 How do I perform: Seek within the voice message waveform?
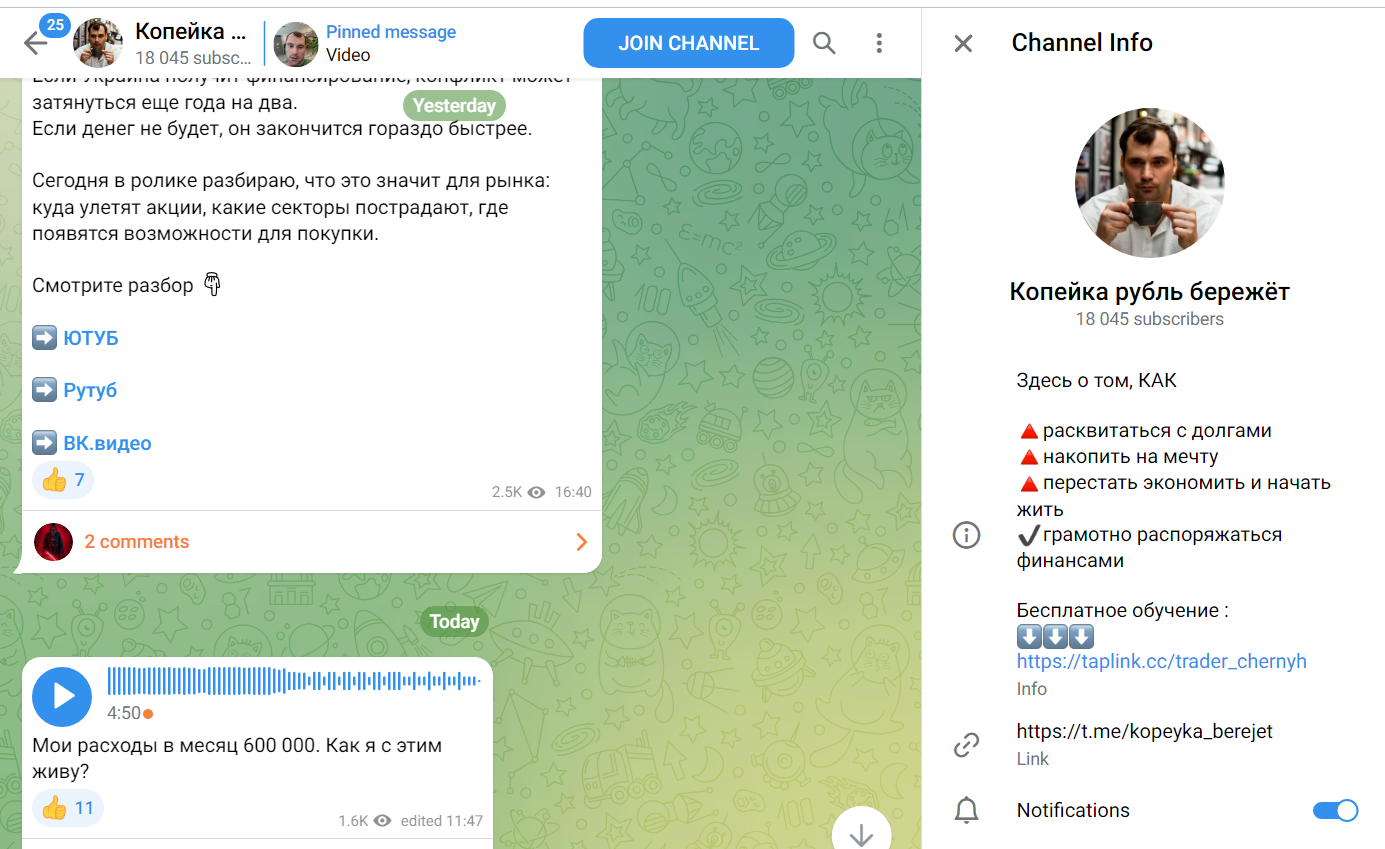point(293,681)
